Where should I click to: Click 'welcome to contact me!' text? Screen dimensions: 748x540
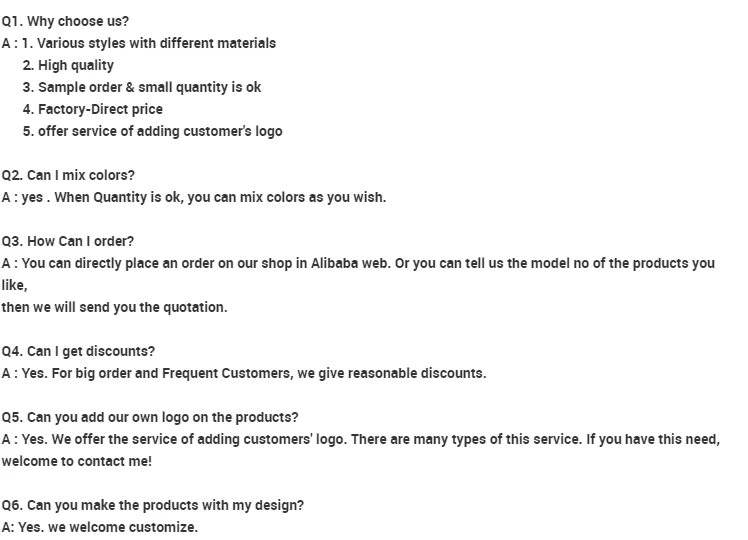(77, 461)
